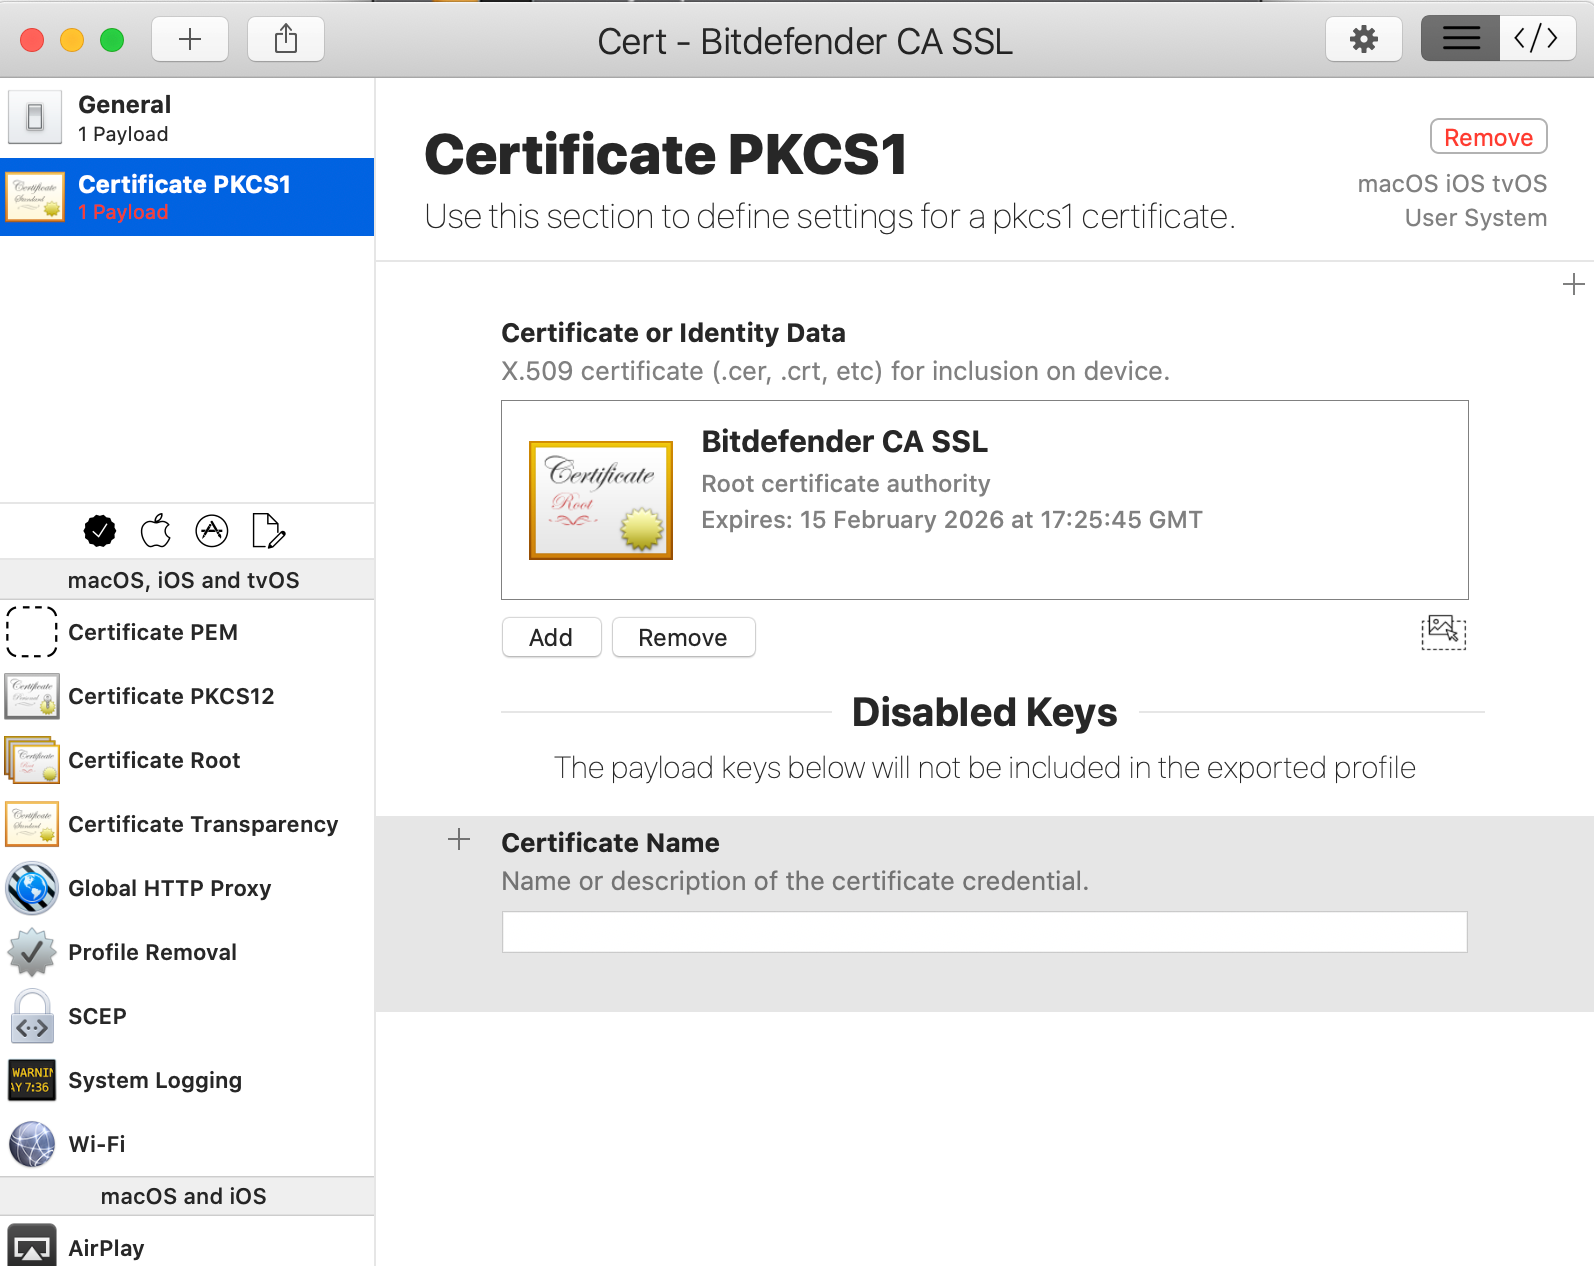Click the User System scope label
Screen dimensions: 1594x1266
1475,218
